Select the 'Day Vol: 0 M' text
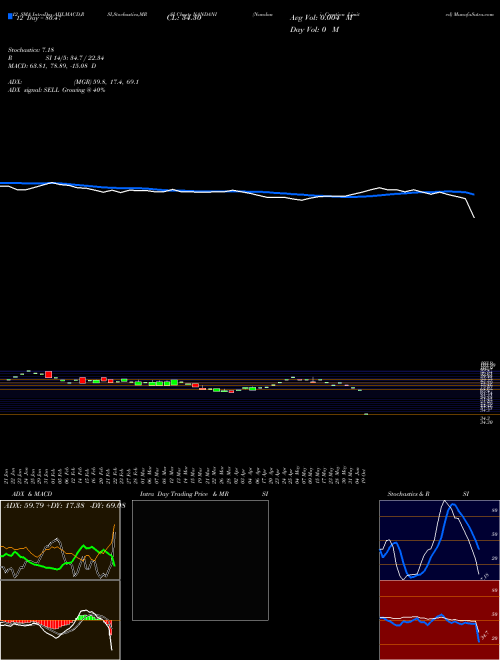 coord(314,30)
